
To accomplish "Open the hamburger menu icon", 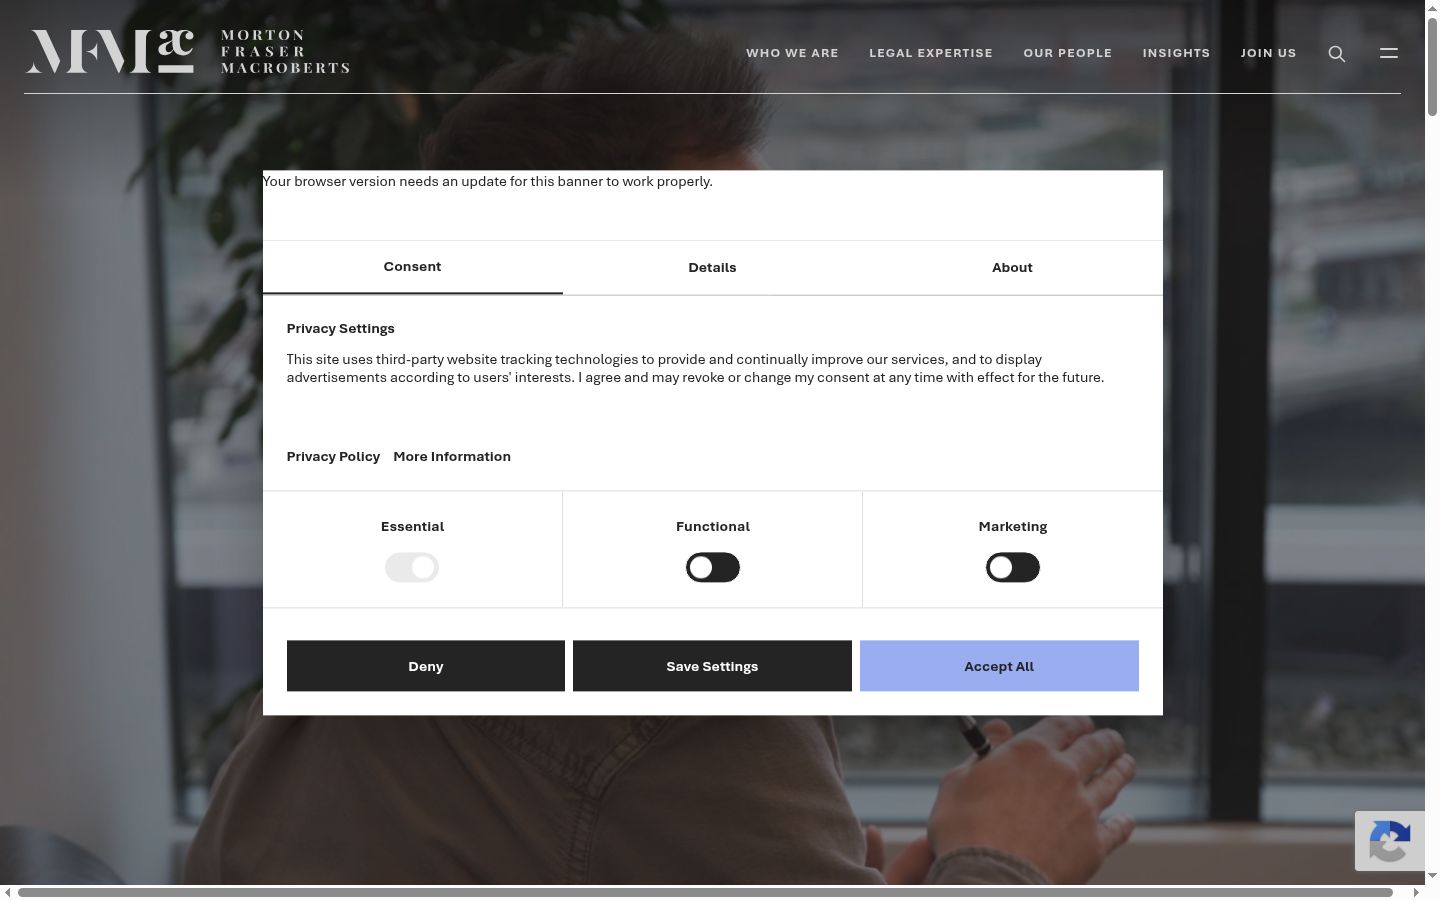I will [1389, 53].
